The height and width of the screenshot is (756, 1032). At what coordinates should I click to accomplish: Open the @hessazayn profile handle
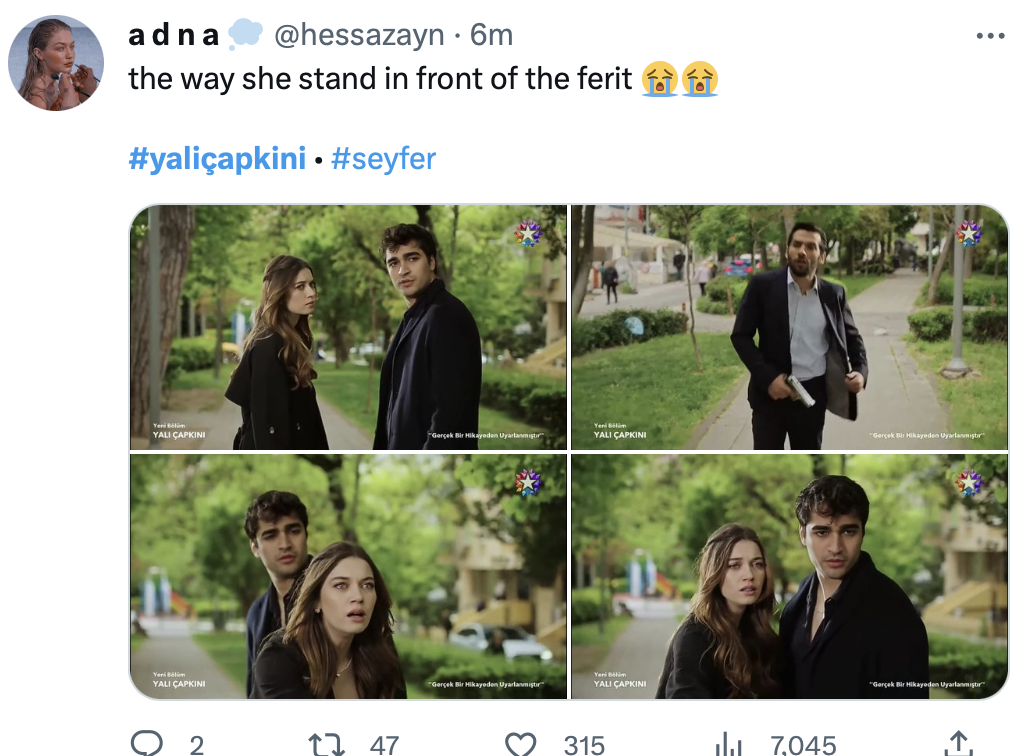point(358,35)
